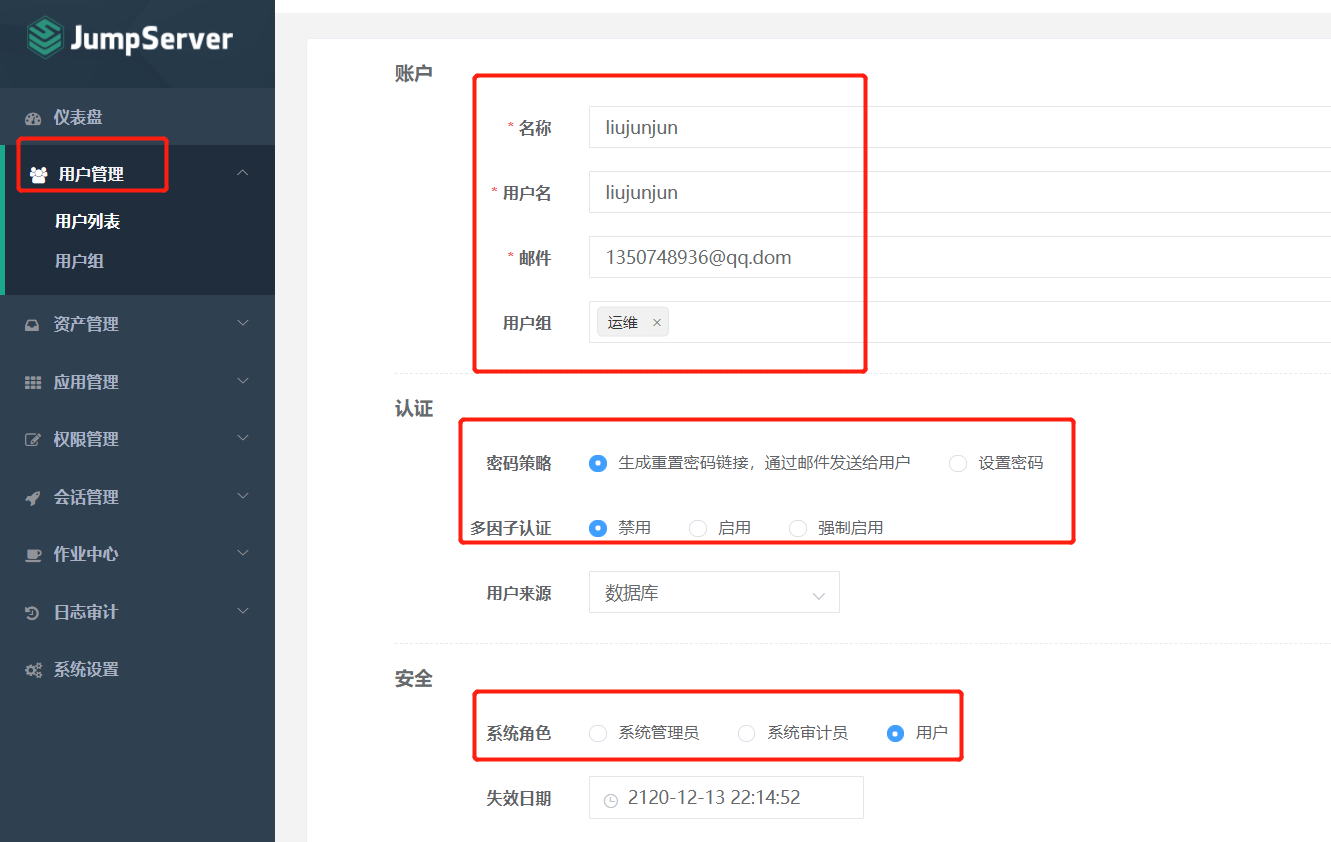This screenshot has height=842, width=1331.
Task: Select the 用户 system role radio
Action: pyautogui.click(x=896, y=733)
